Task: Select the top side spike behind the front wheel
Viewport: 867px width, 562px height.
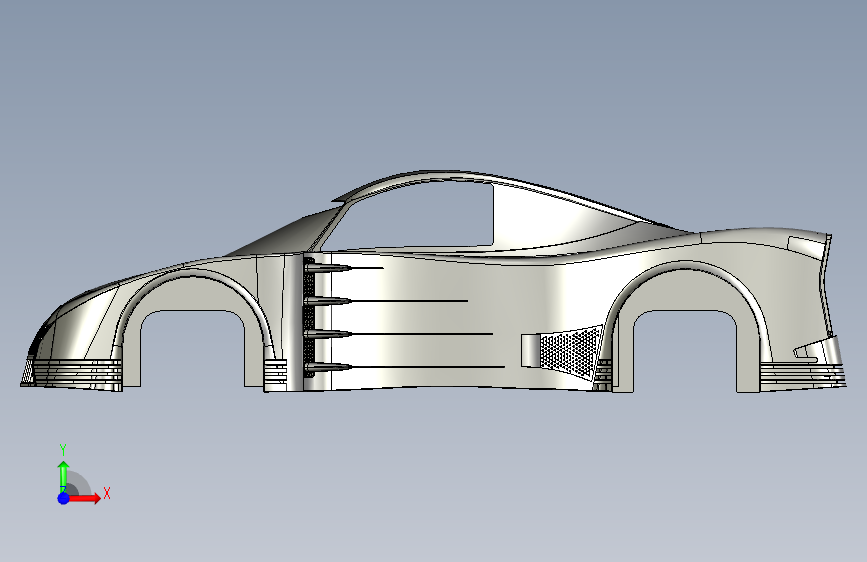Action: (x=327, y=268)
